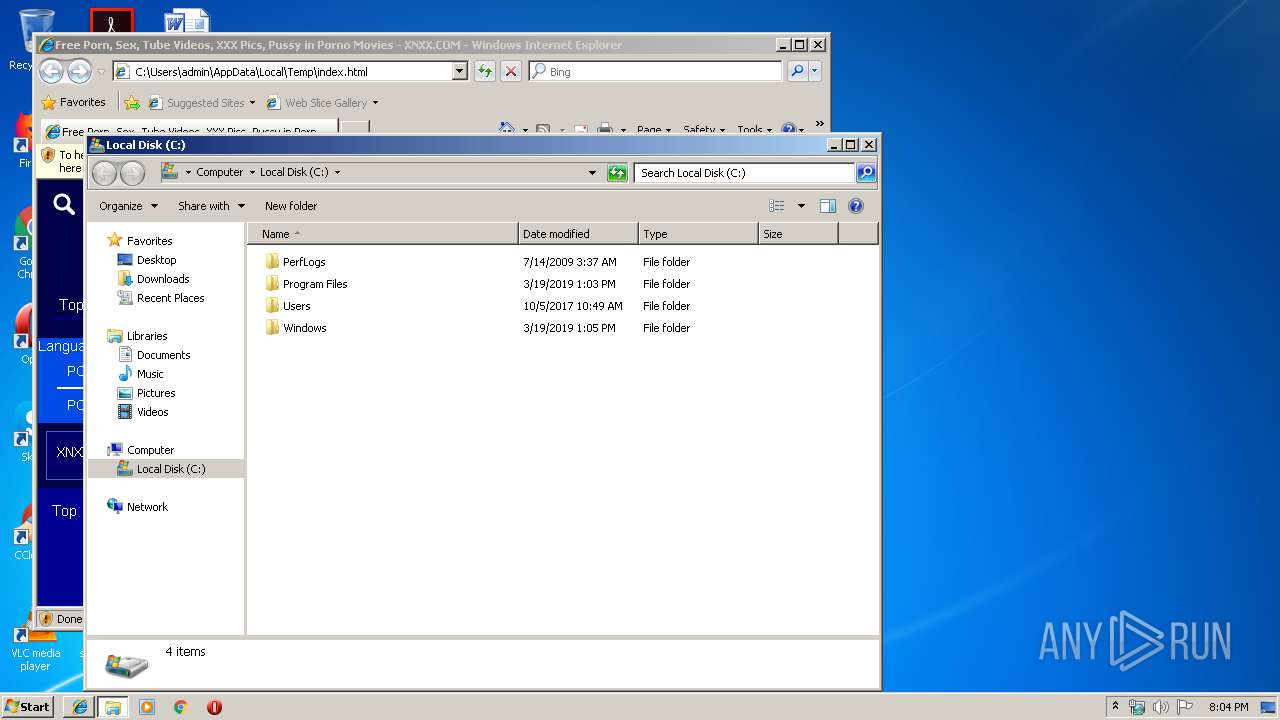This screenshot has height=720, width=1280.
Task: Sort by Size column header
Action: [798, 234]
